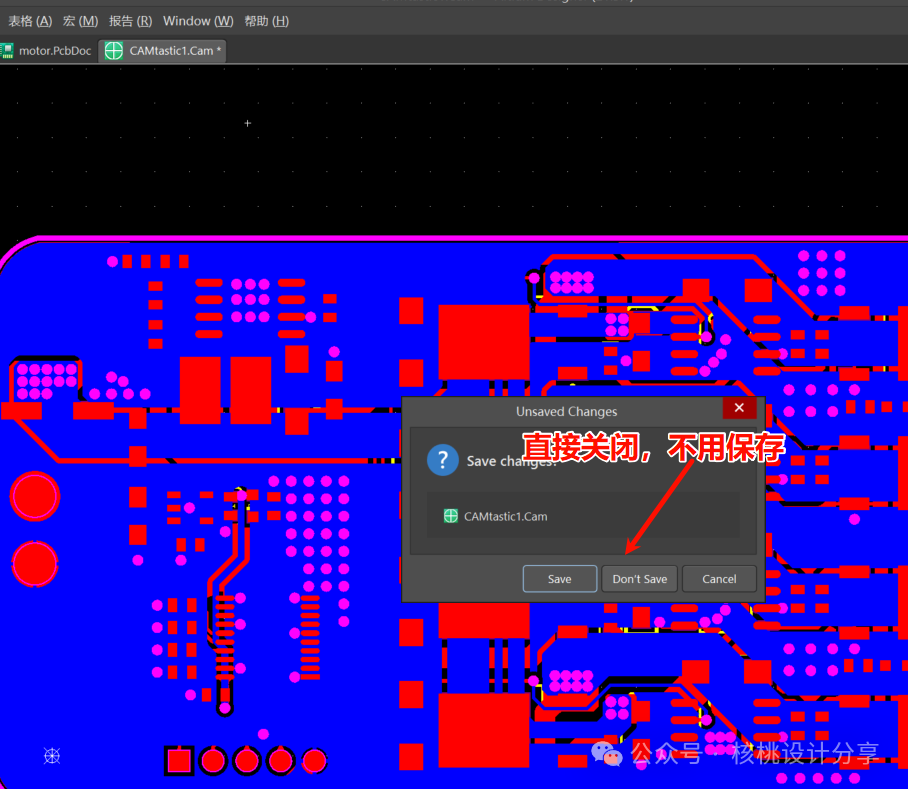Select CAMtastic1.Cam entry in the dialog list
This screenshot has width=908, height=789.
pos(505,516)
